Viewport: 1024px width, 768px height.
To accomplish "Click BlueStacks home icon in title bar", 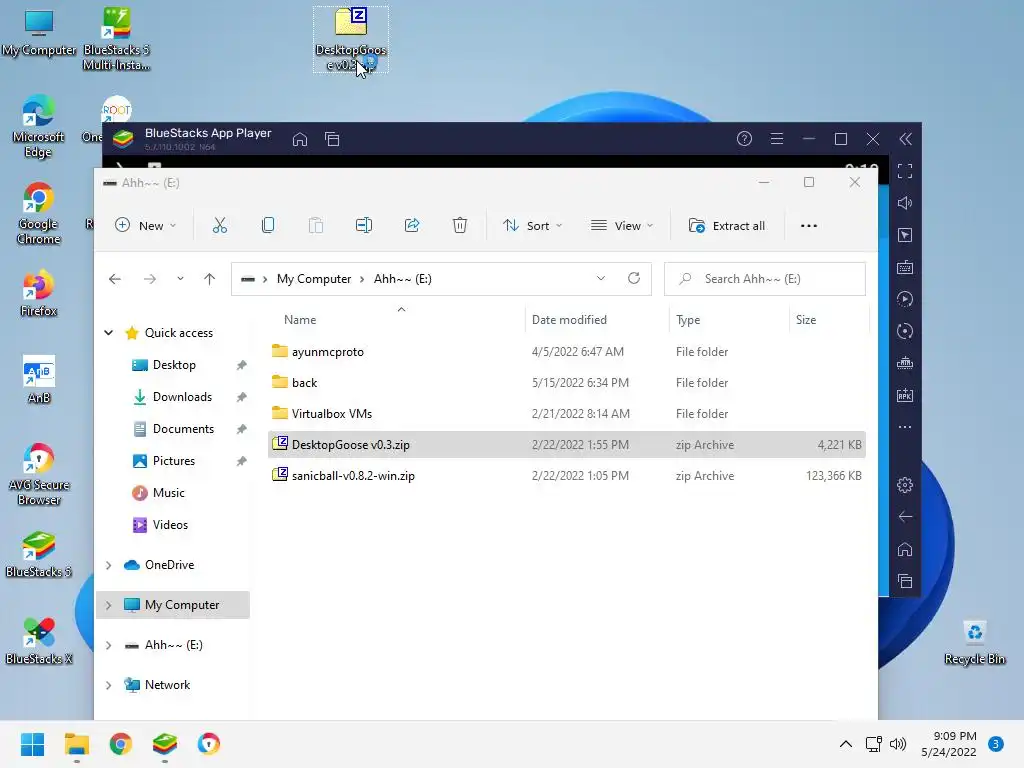I will 300,139.
